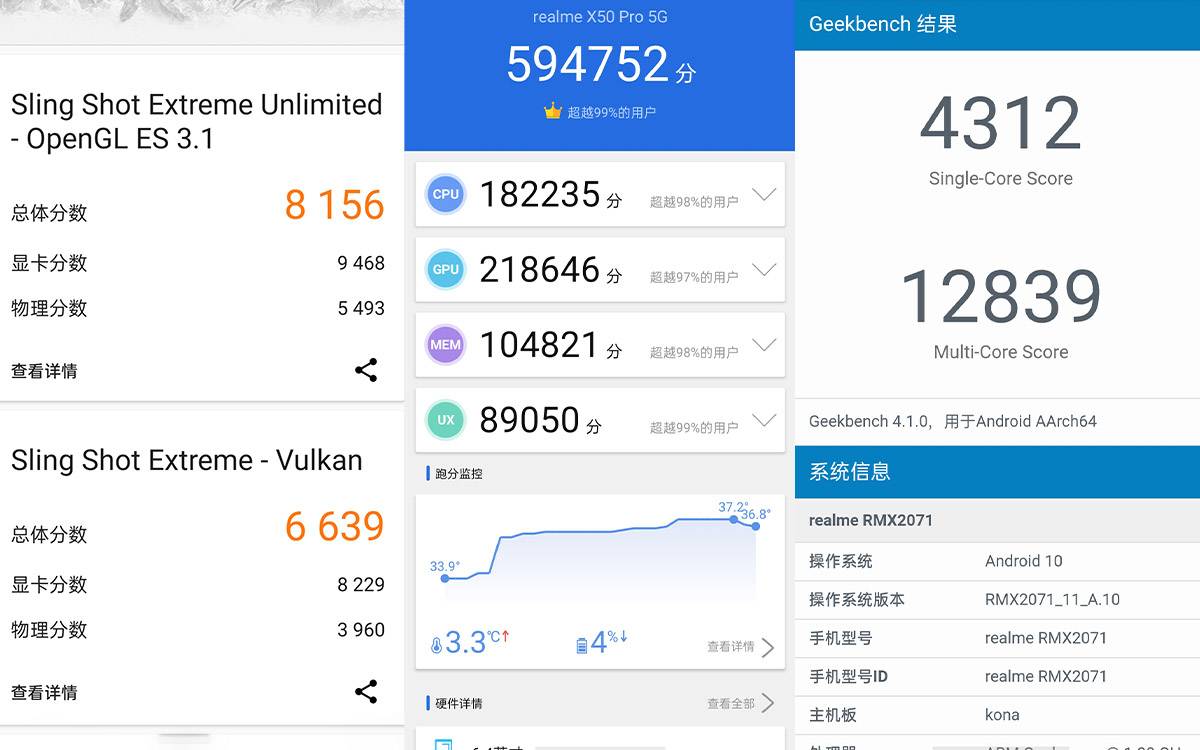1200x750 pixels.
Task: Tap the 594752 total score banner
Action: point(598,65)
